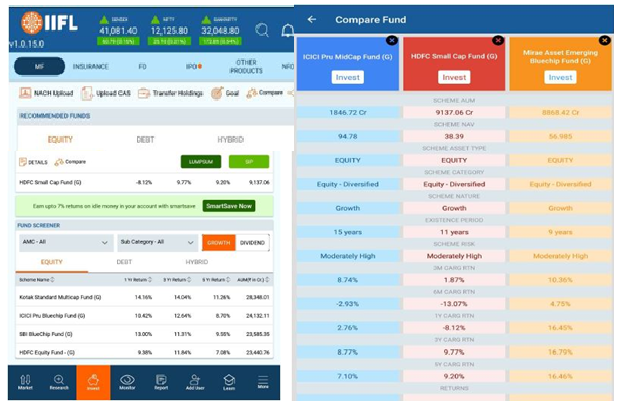The height and width of the screenshot is (410, 622).
Task: Compare HDFC Small Cap recommended fund
Action: click(x=70, y=162)
